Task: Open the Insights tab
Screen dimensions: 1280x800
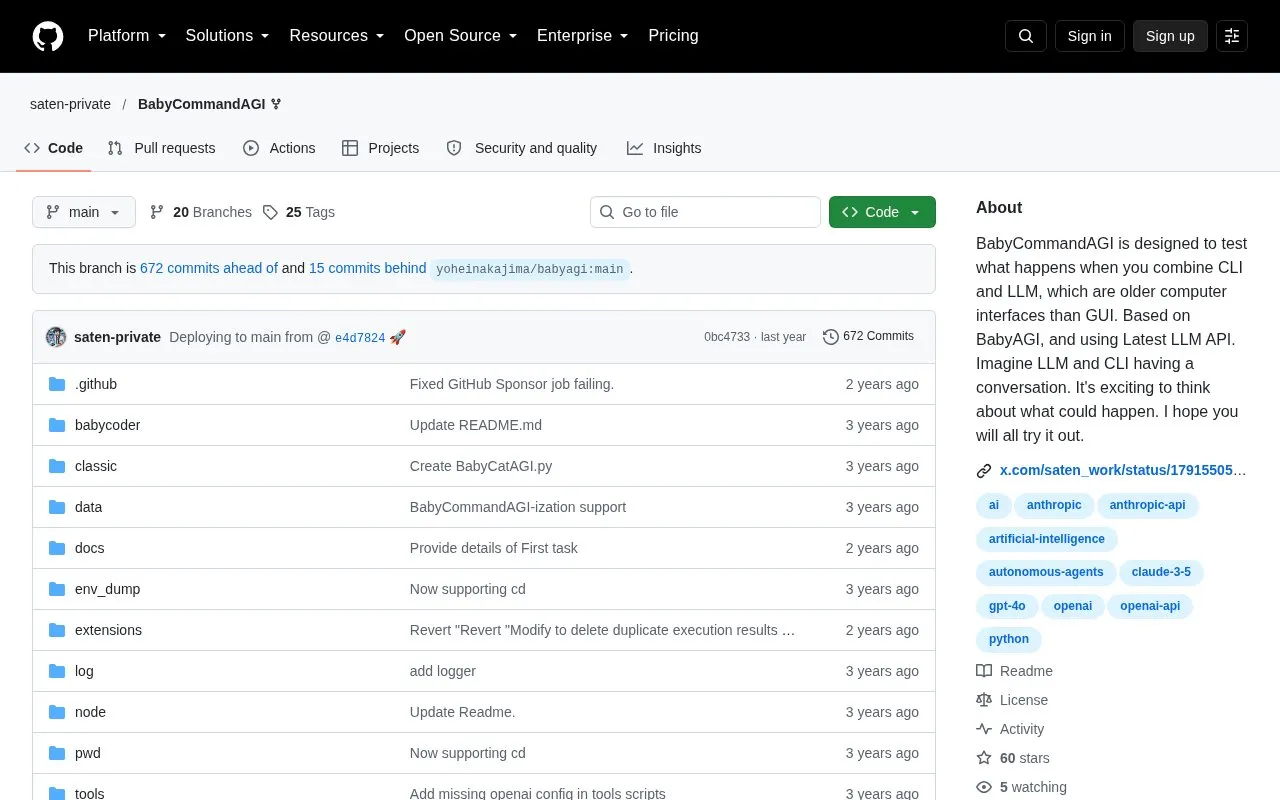Action: tap(664, 148)
